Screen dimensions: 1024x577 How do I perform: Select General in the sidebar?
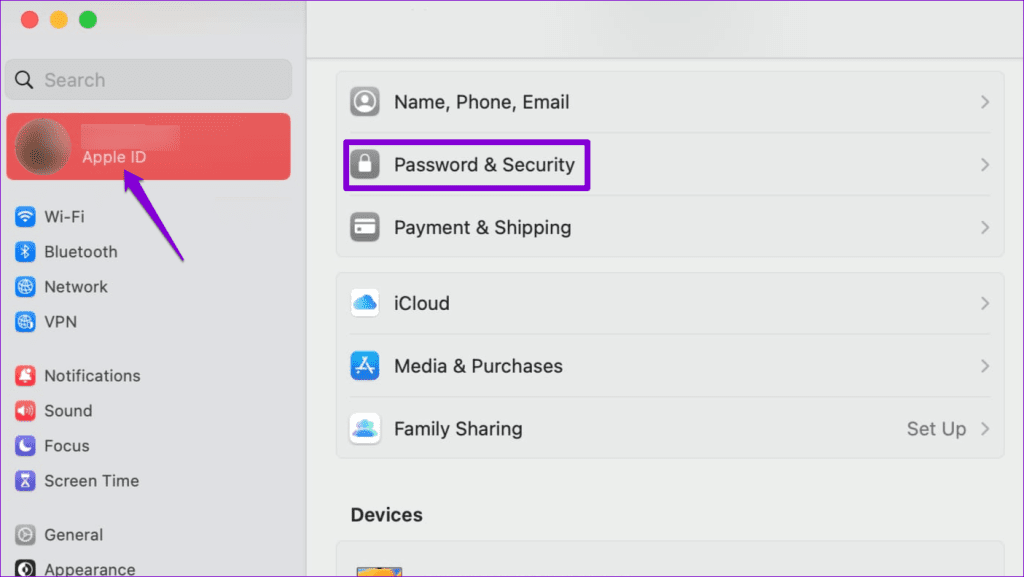click(72, 534)
